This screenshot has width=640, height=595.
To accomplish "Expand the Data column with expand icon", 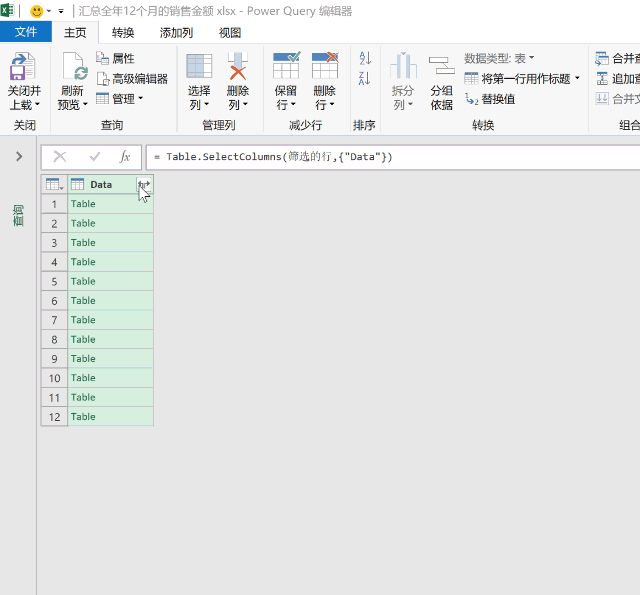I will (144, 185).
